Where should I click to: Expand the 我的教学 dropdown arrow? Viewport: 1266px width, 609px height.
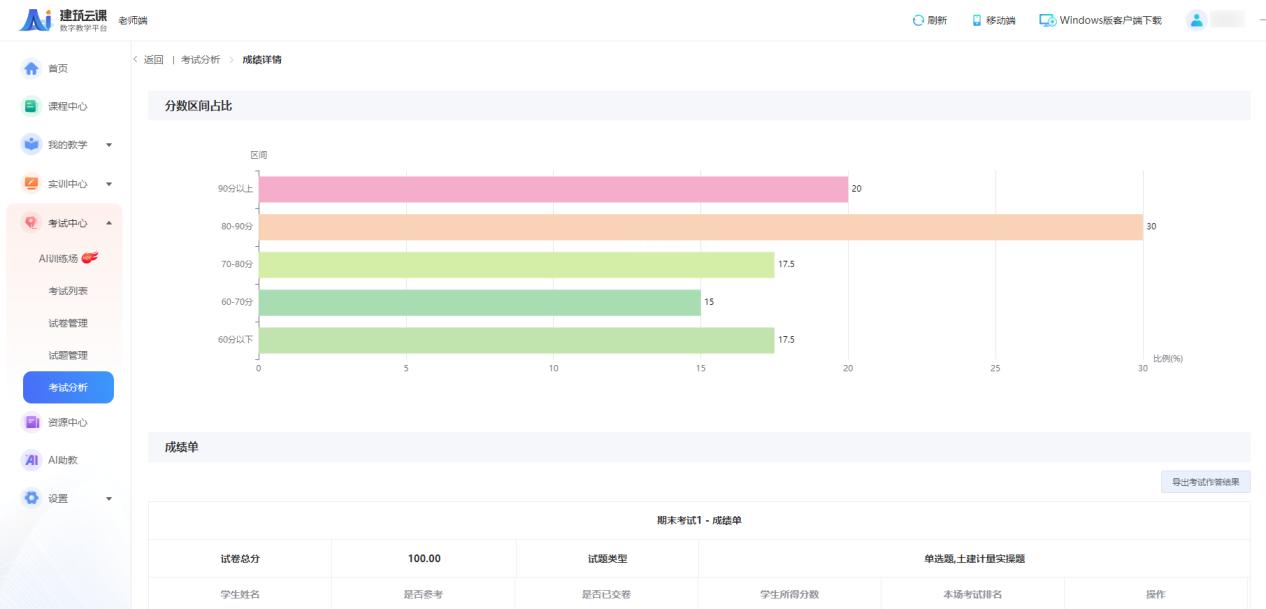pos(109,145)
